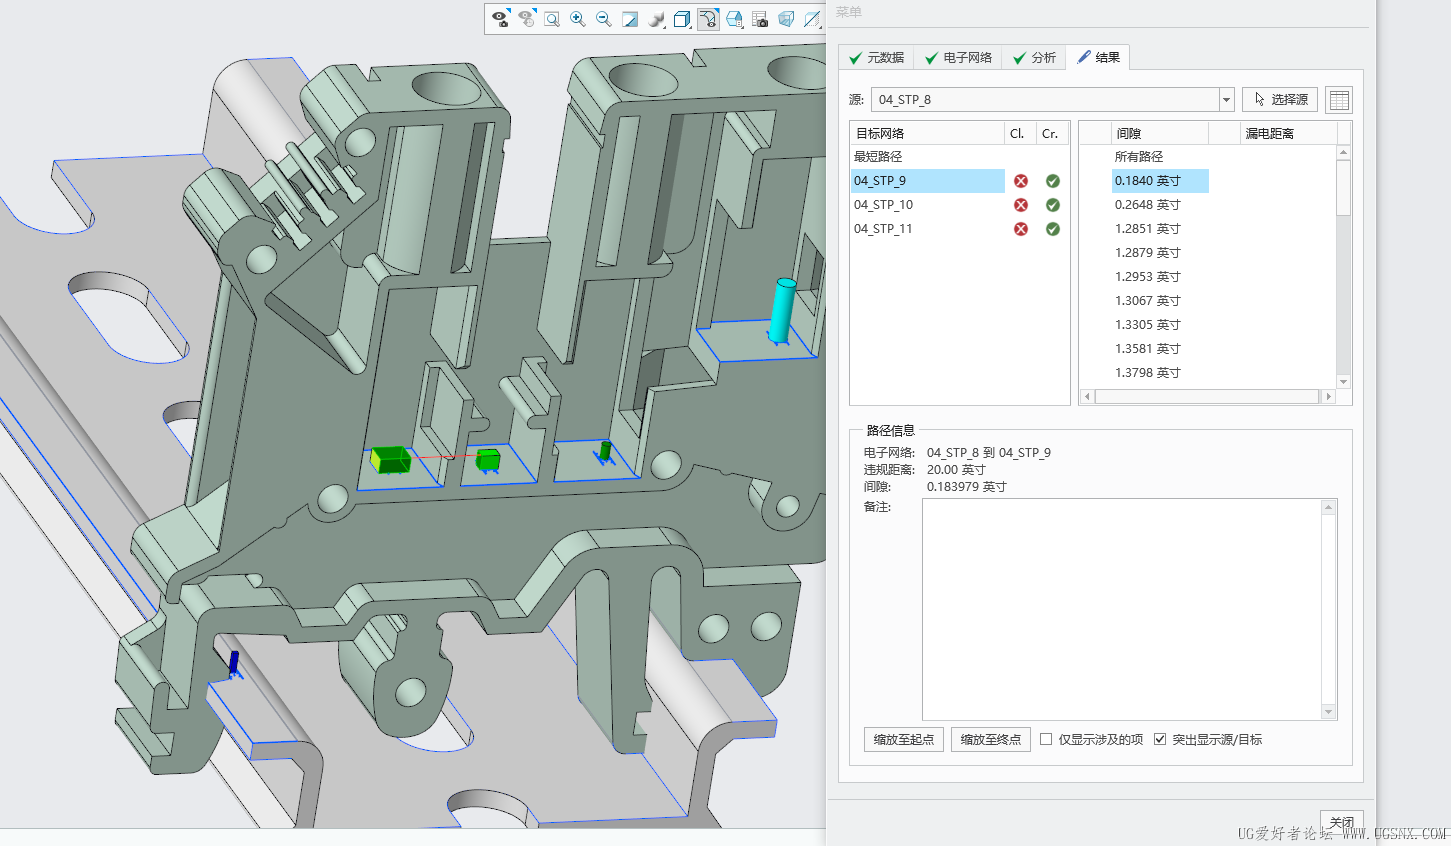Image resolution: width=1451 pixels, height=846 pixels.
Task: Click red clearance fail icon for 04_STP_9
Action: tap(1021, 181)
